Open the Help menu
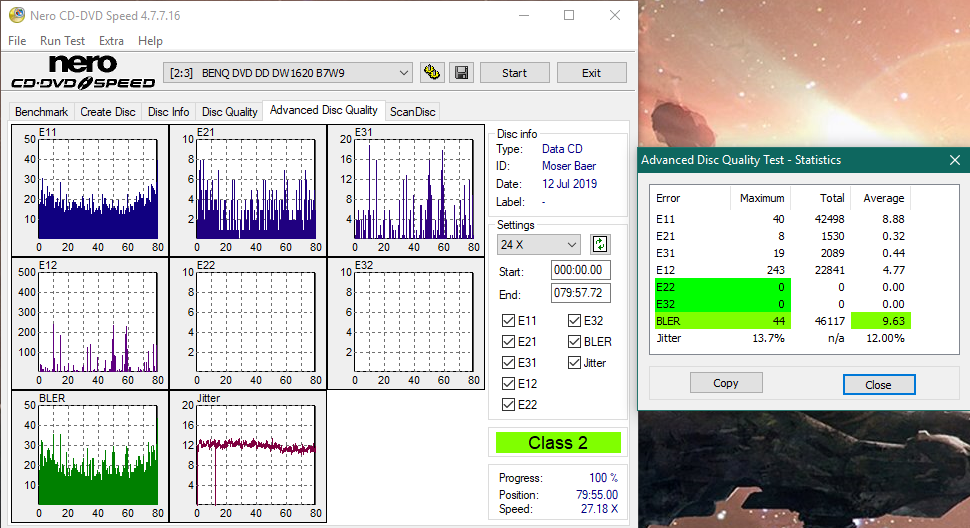 [150, 41]
